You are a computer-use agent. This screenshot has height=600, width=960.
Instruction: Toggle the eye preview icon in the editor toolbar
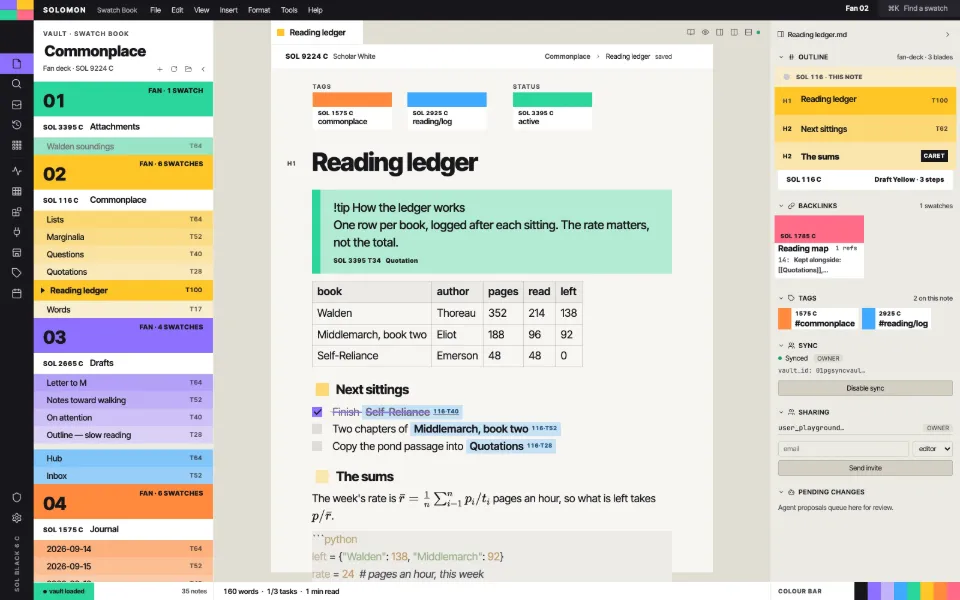(x=705, y=32)
